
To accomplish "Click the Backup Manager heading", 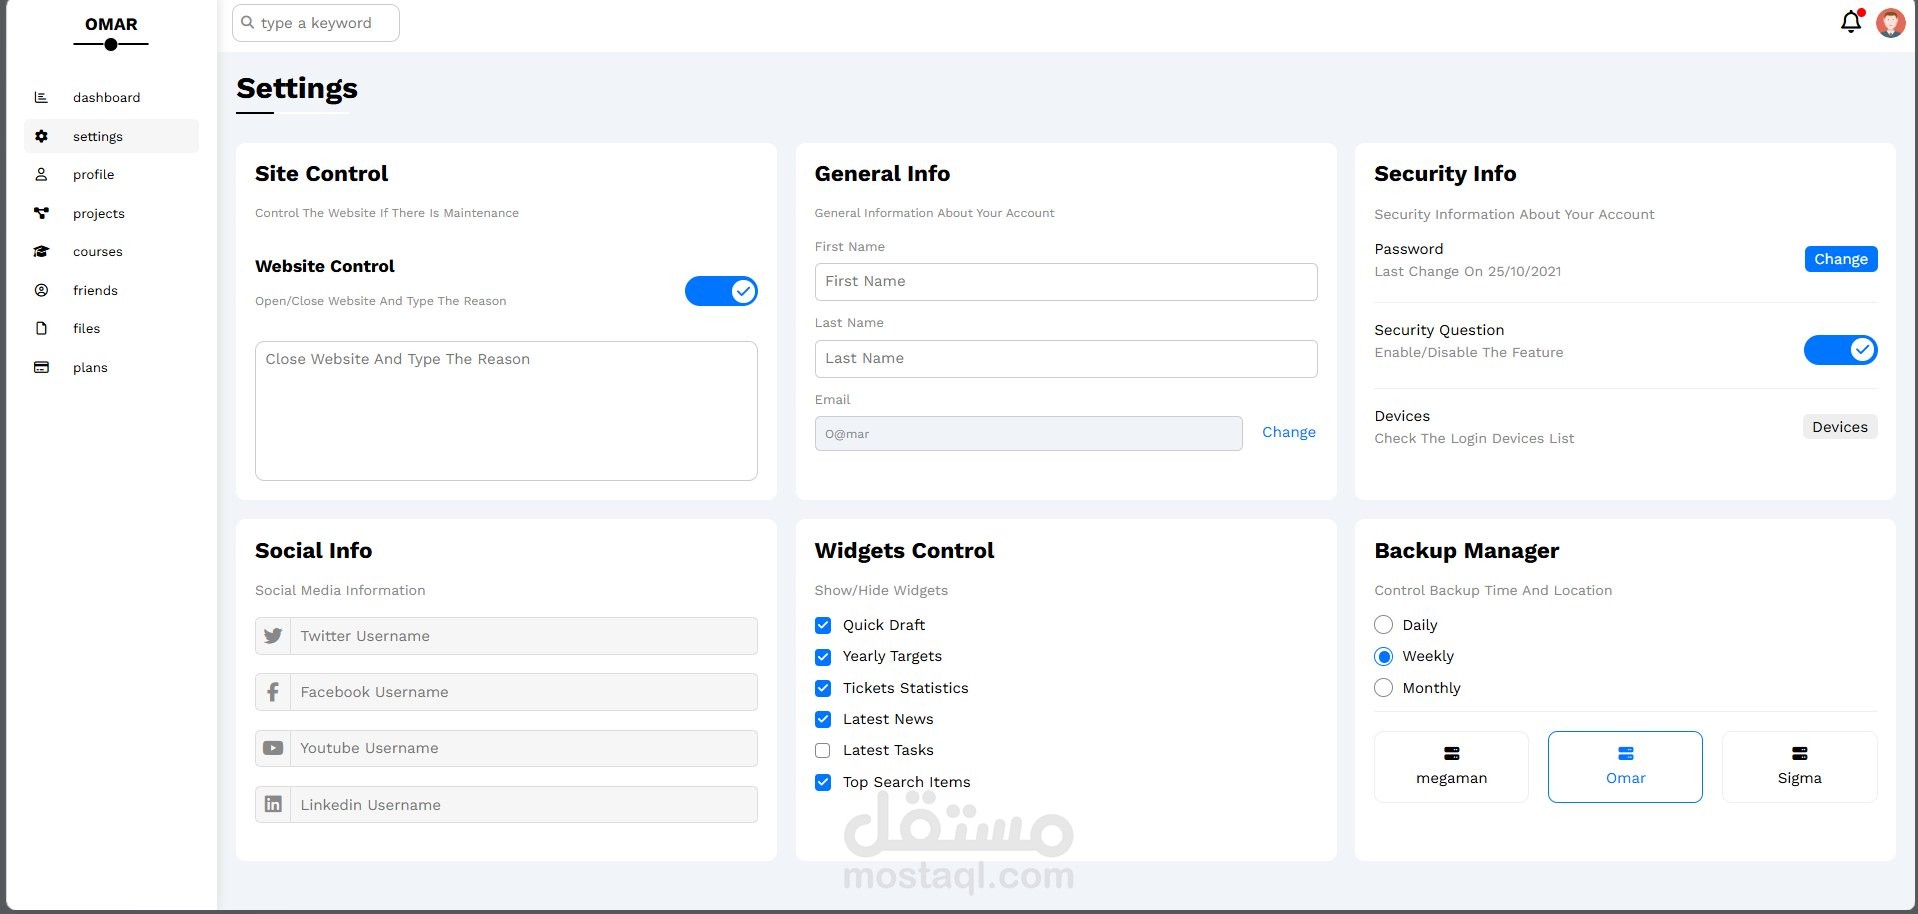I will [x=1467, y=551].
